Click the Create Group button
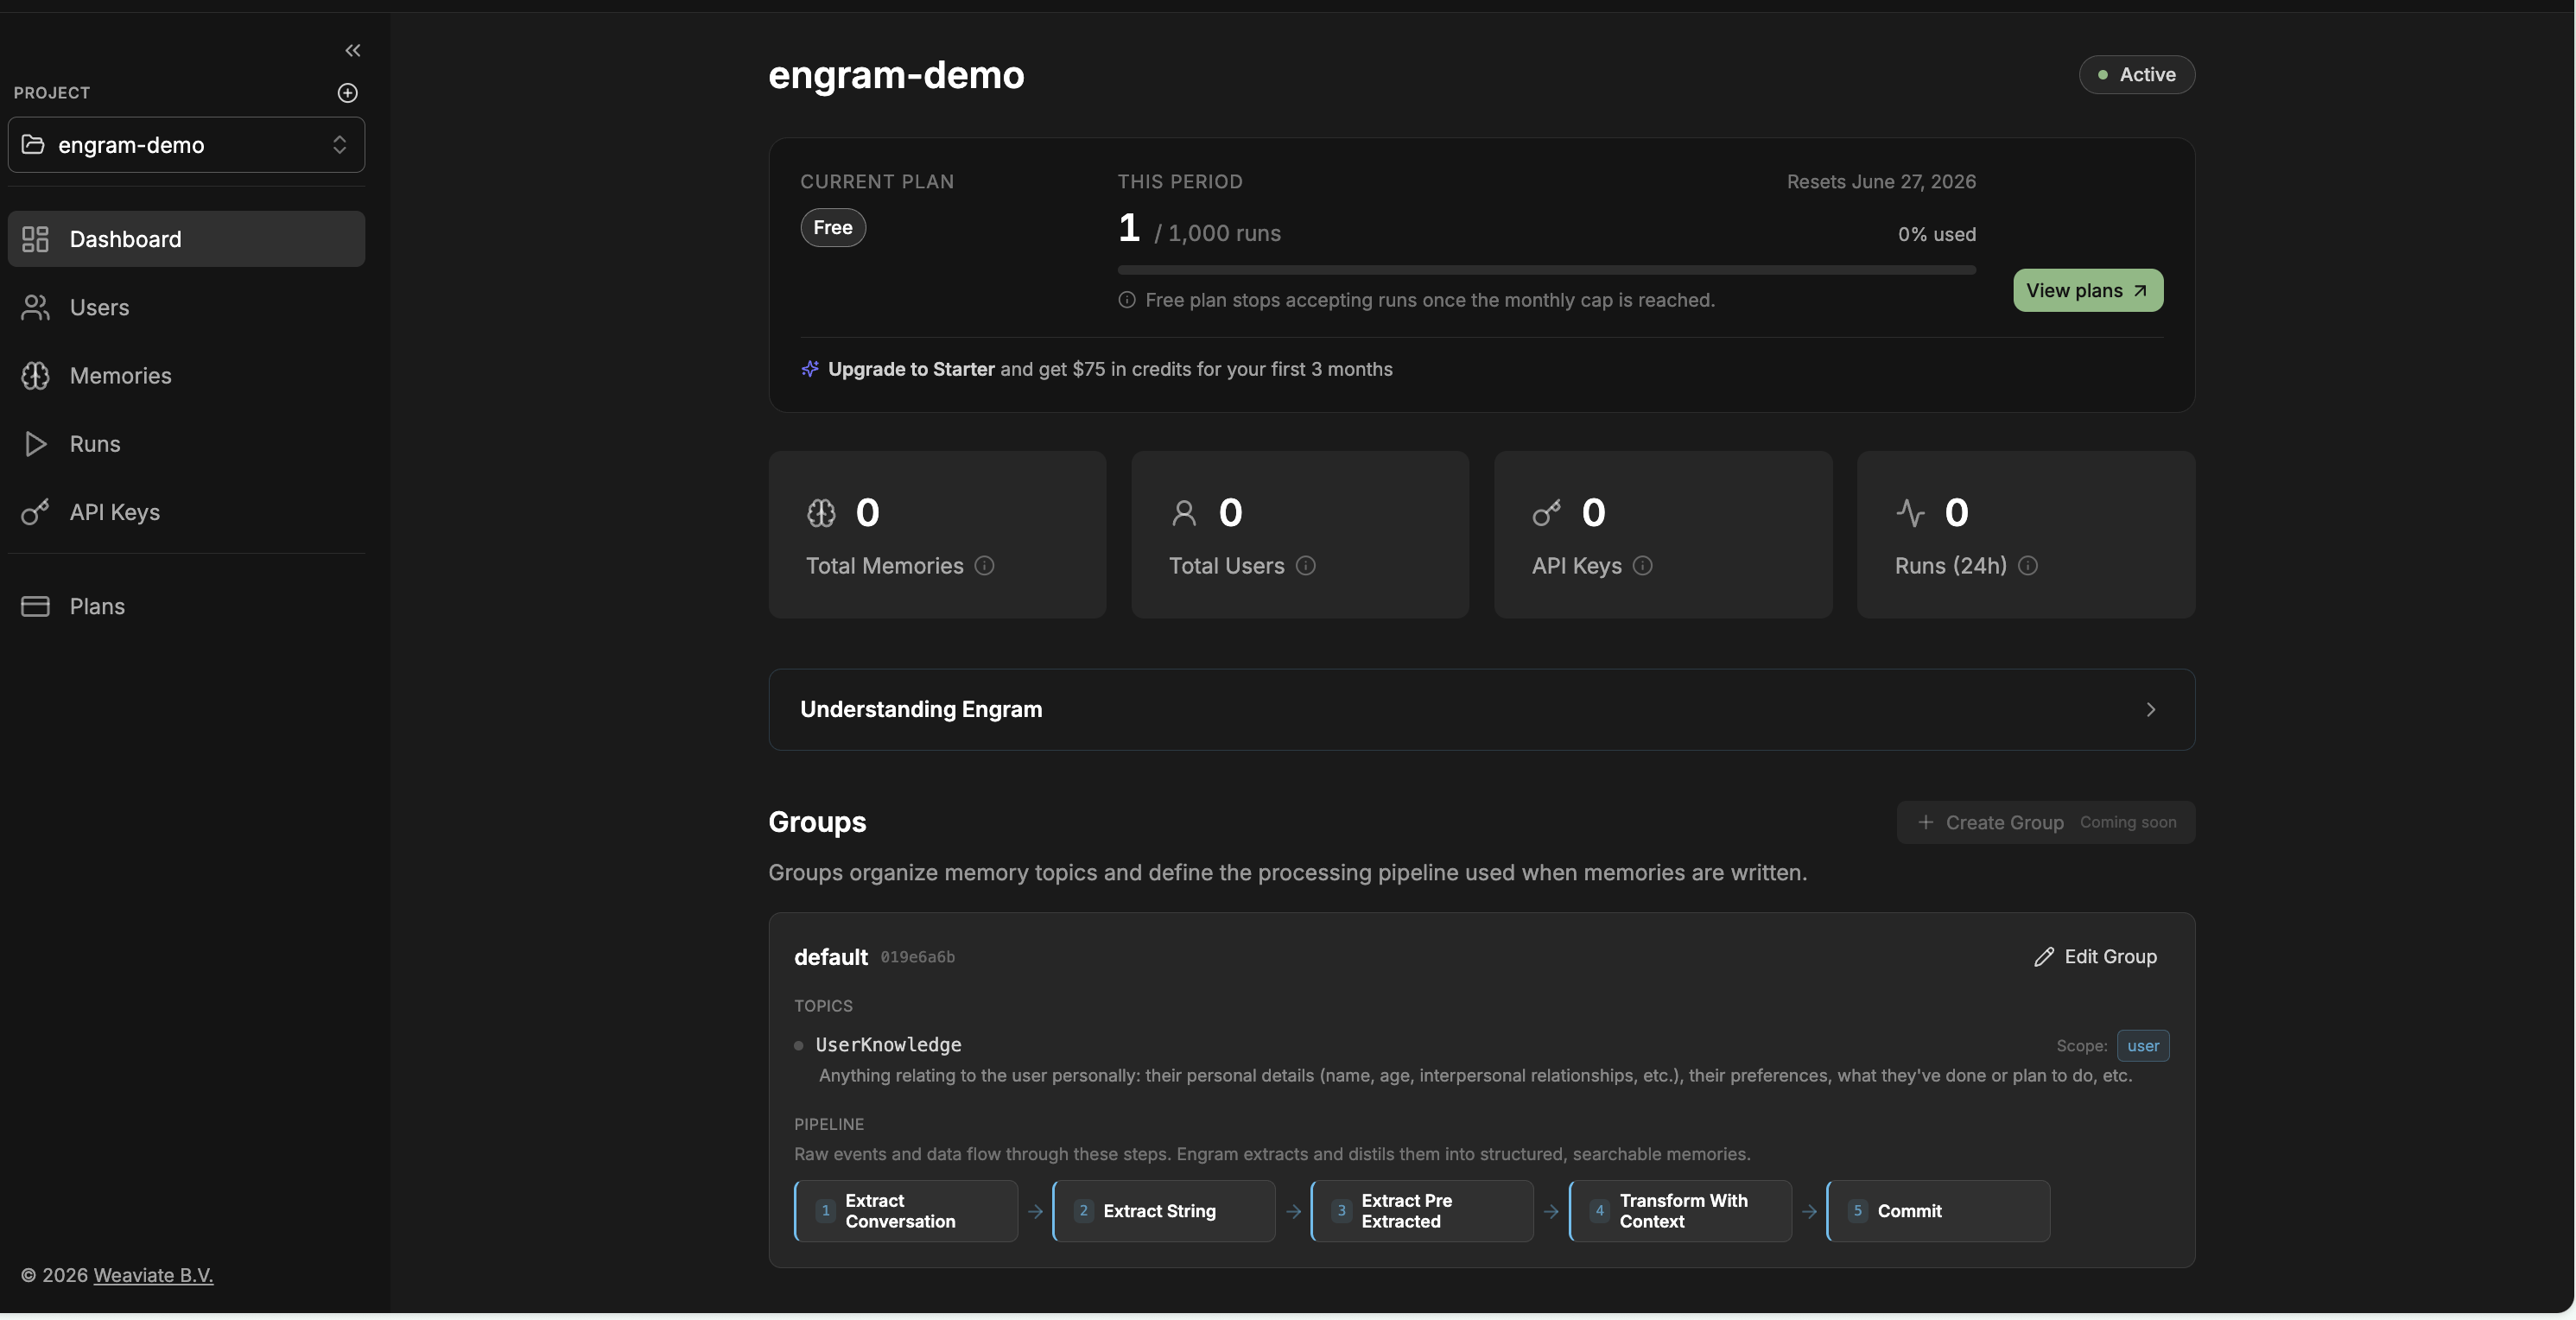 point(2046,823)
